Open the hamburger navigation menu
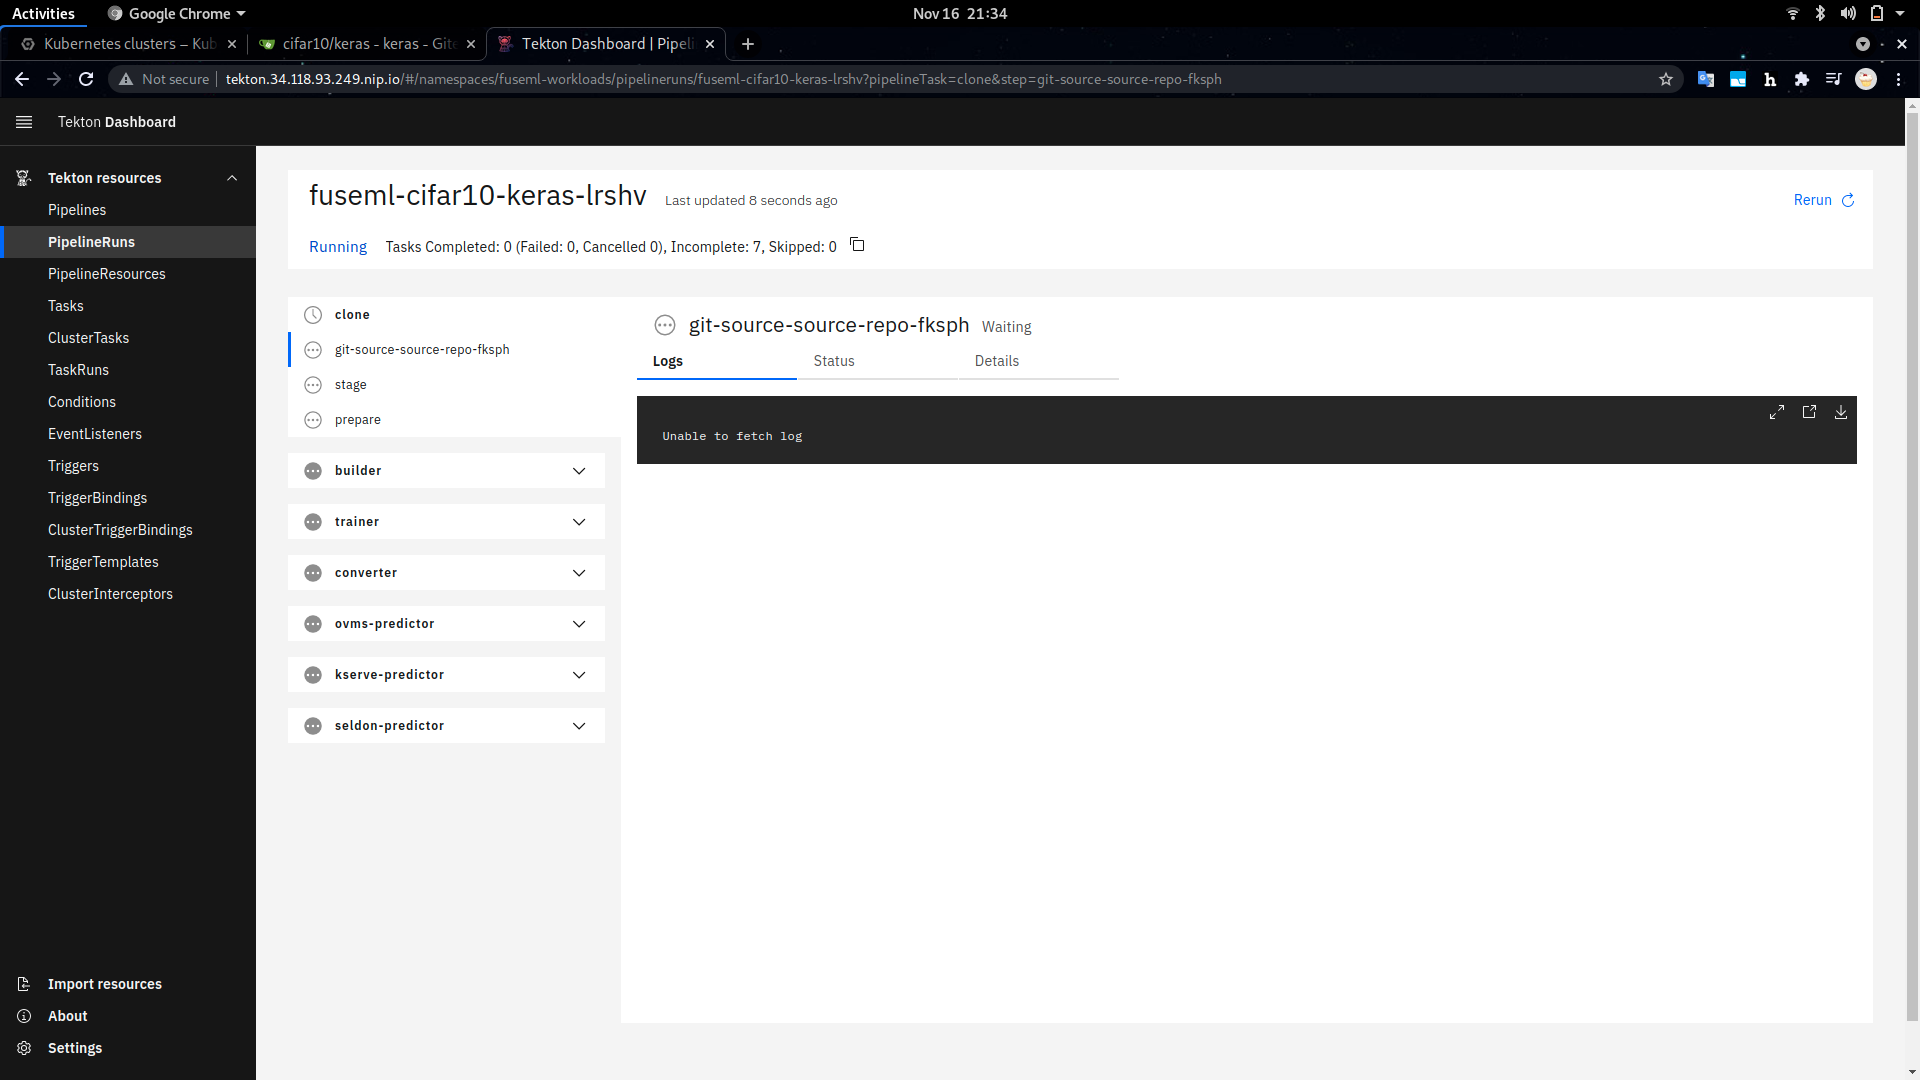1920x1080 pixels. pos(24,121)
